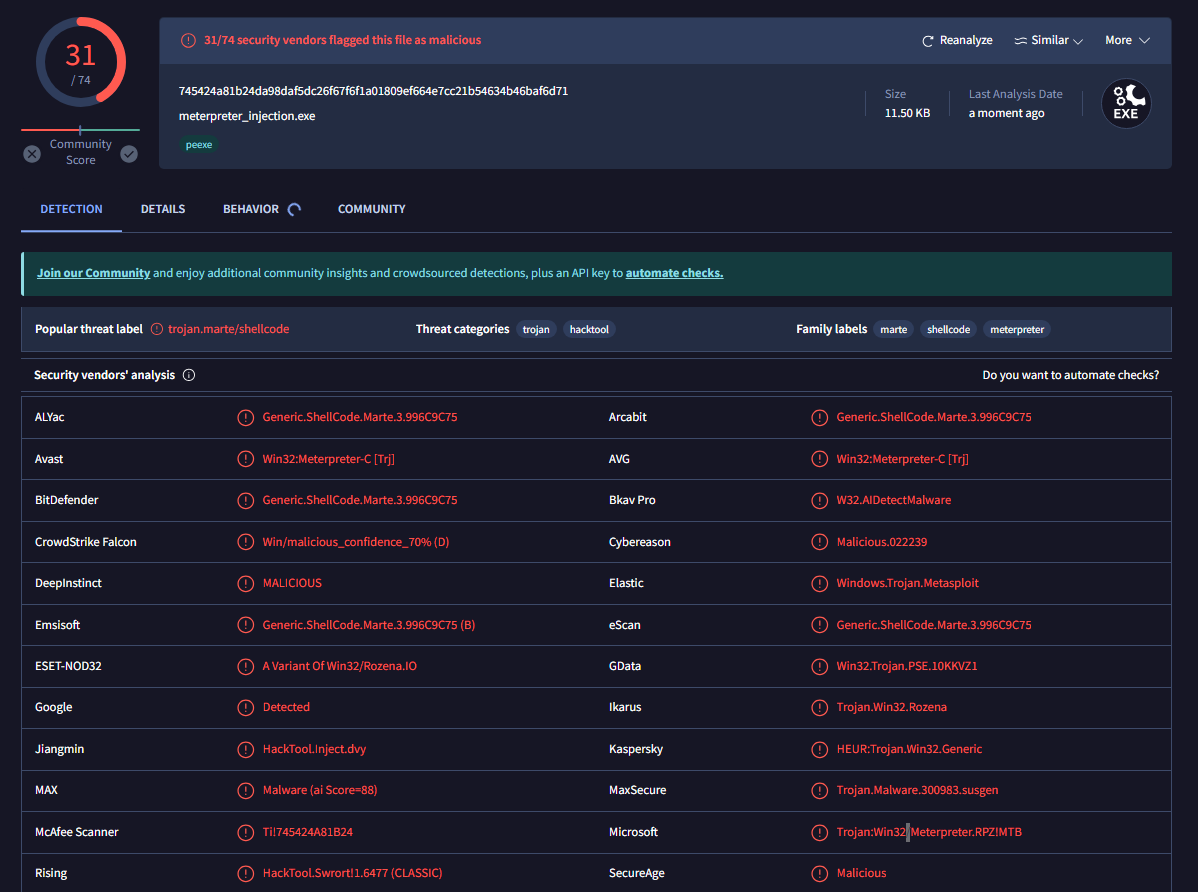
Task: Vote positive with community score checkmark
Action: tap(129, 154)
